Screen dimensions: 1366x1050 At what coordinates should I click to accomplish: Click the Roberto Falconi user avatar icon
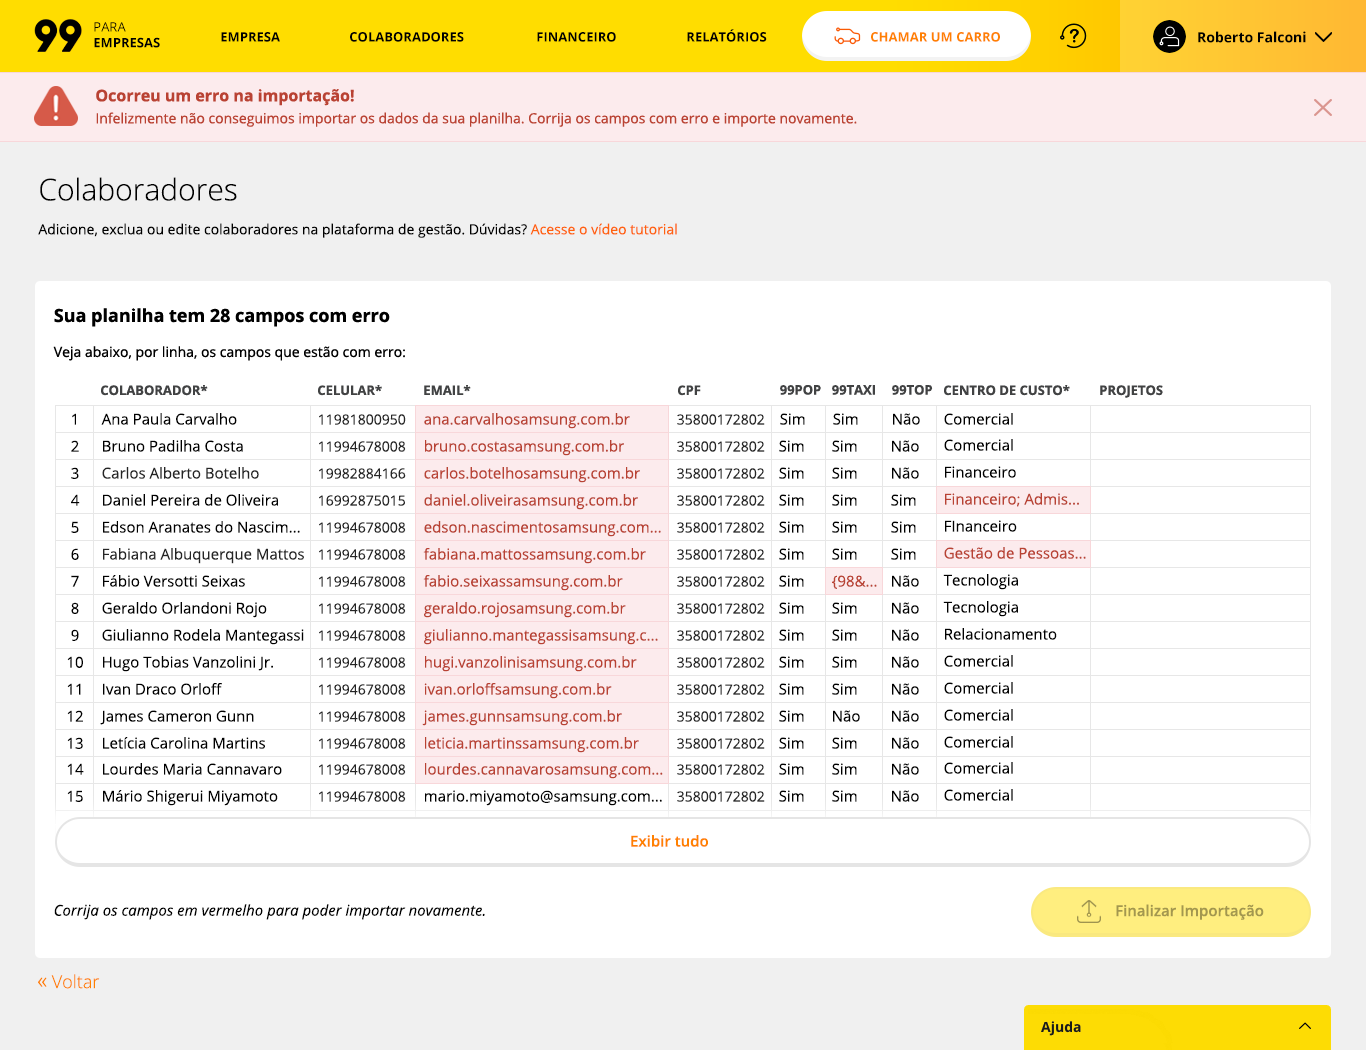coord(1169,37)
